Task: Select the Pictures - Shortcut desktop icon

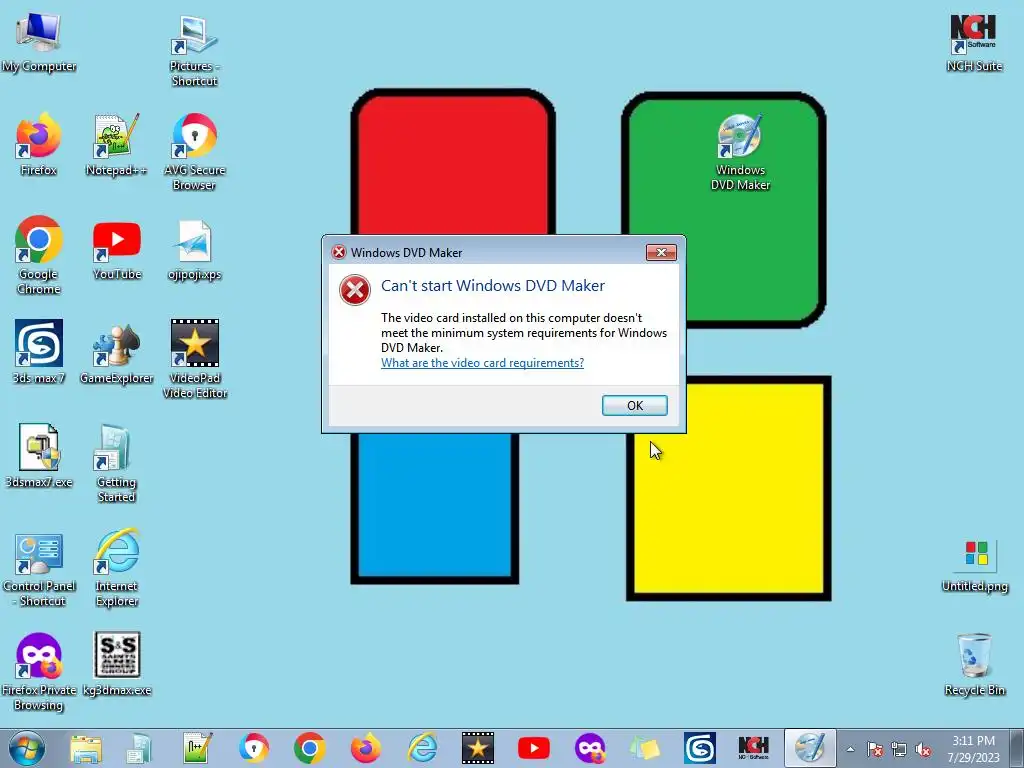Action: tap(194, 51)
